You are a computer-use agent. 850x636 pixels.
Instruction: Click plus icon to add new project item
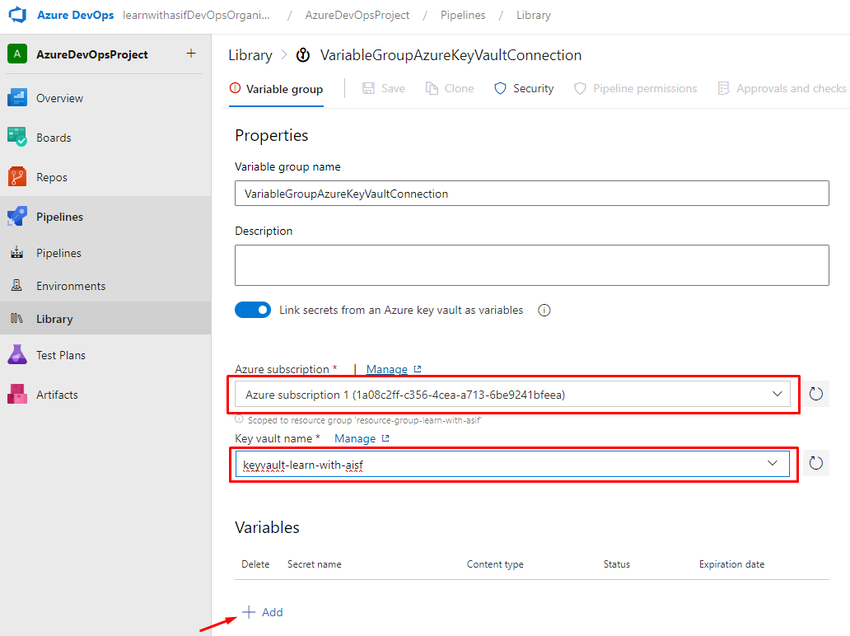coord(191,54)
